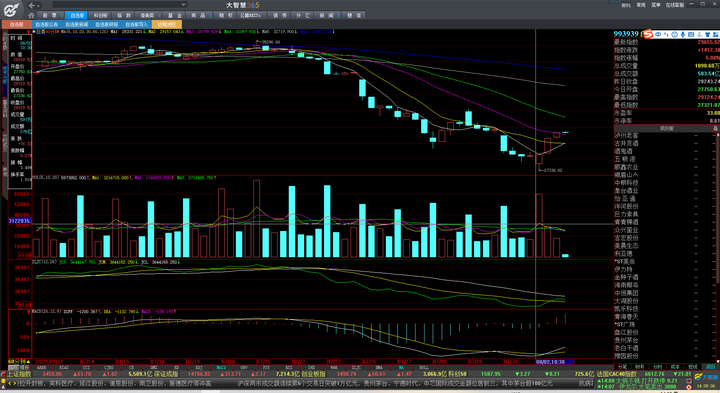Click 在线客服 in the title bar
Image resolution: width=720 pixels, height=393 pixels.
click(x=675, y=5)
